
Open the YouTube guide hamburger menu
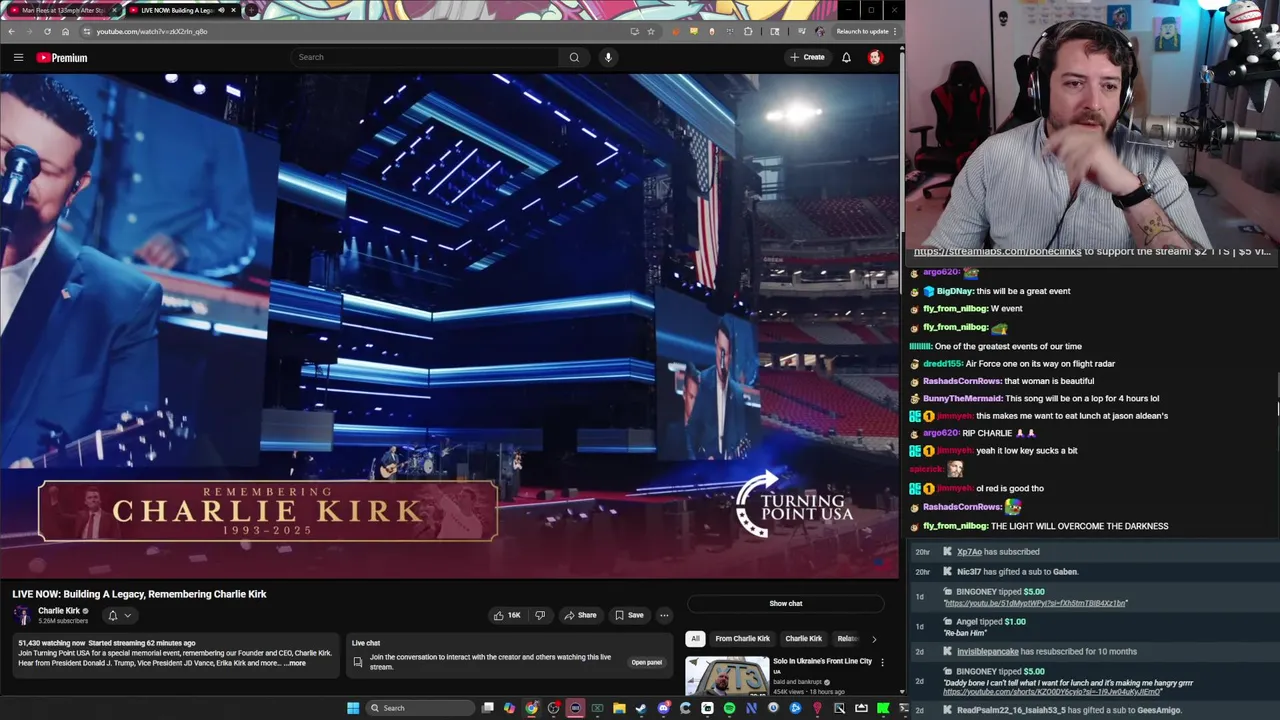click(x=18, y=57)
